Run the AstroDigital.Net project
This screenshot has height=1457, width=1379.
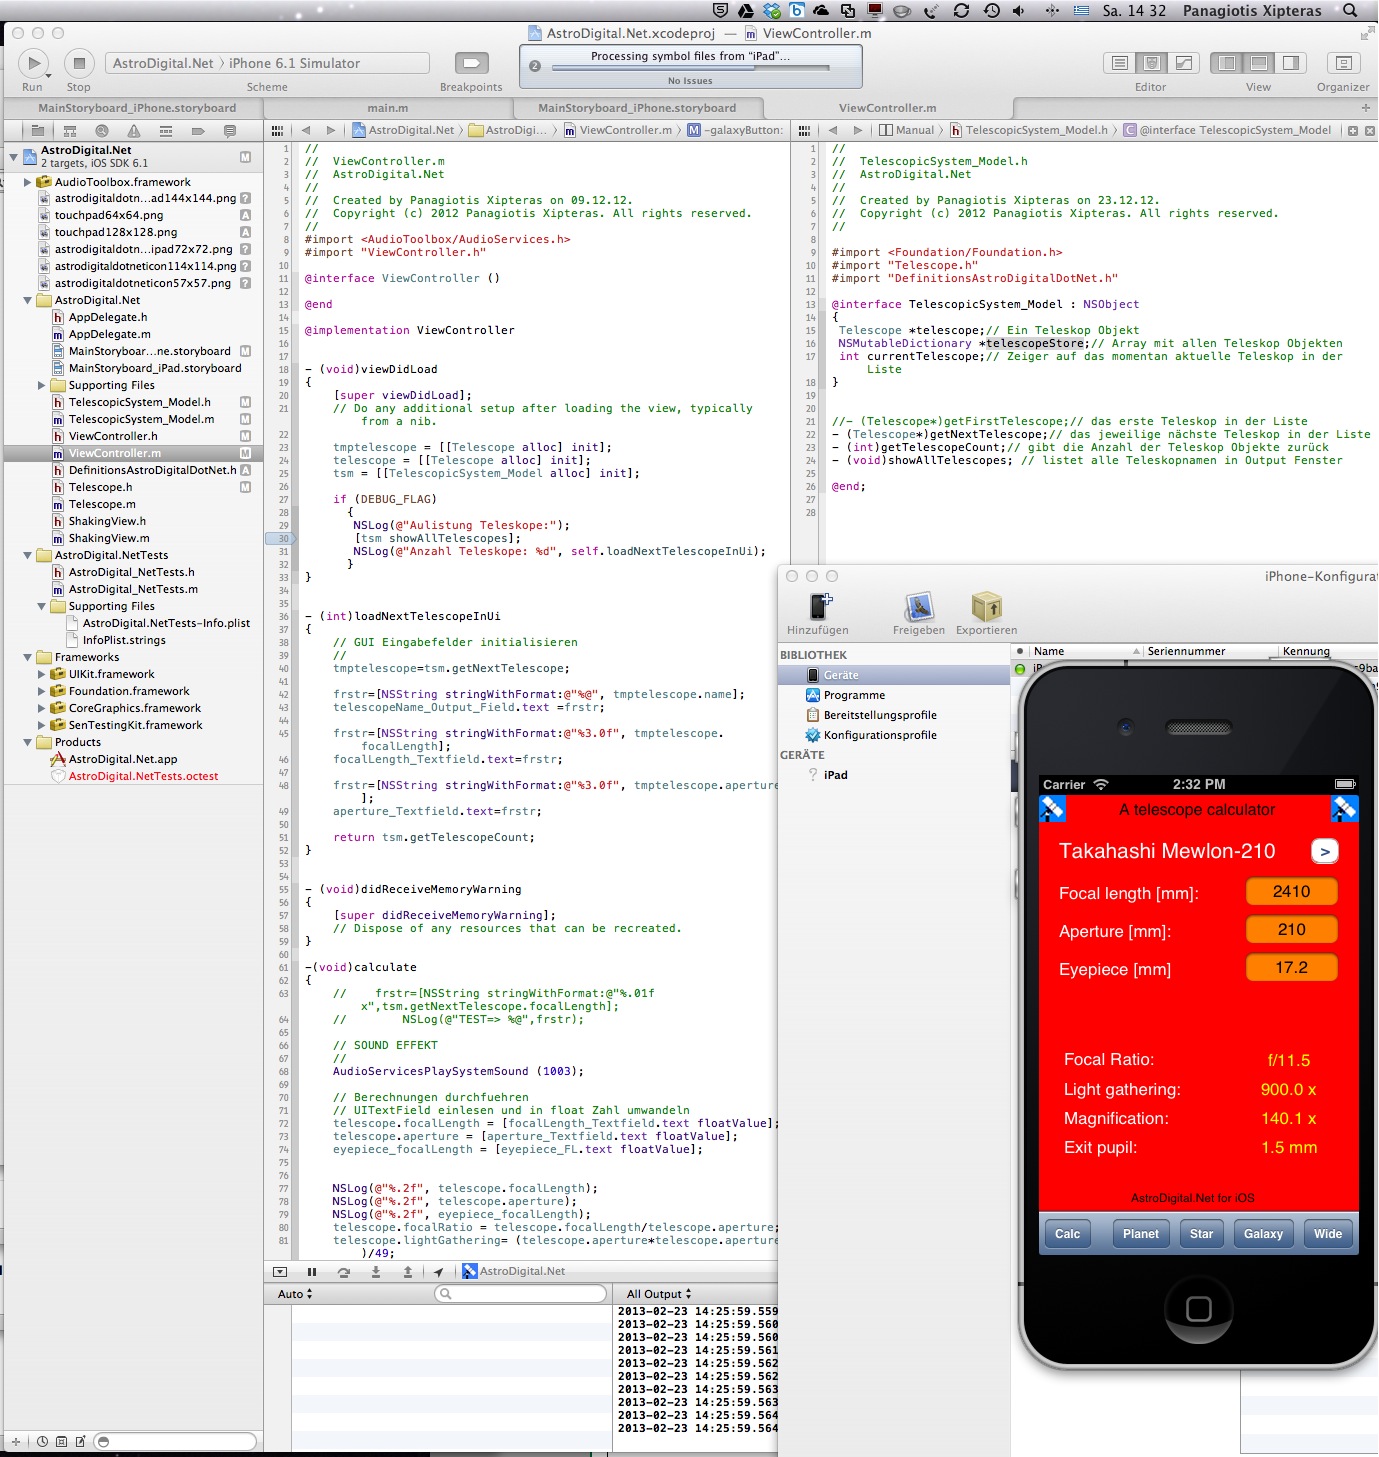tap(34, 63)
